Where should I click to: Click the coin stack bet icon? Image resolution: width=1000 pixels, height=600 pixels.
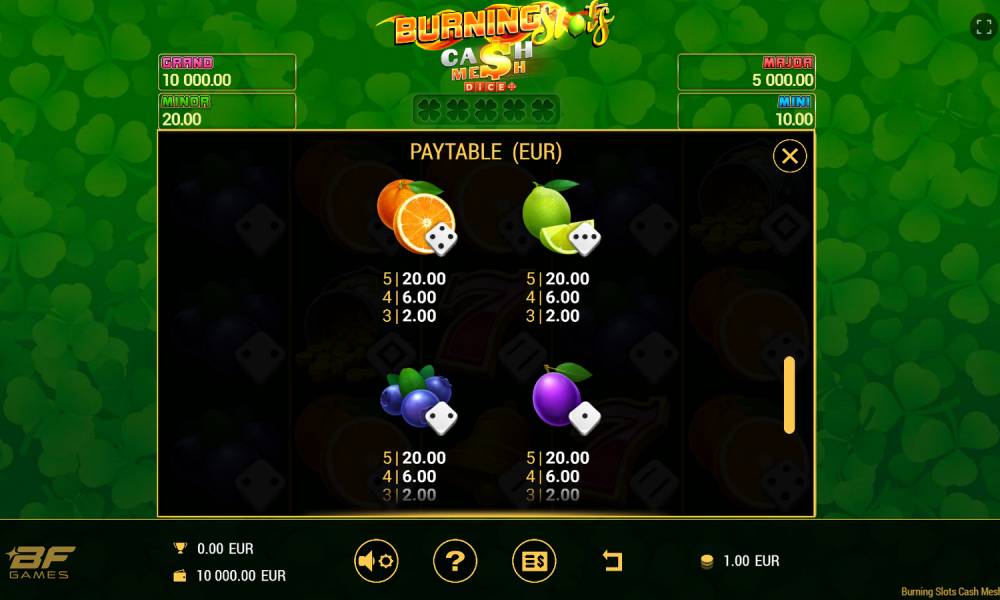coord(707,562)
